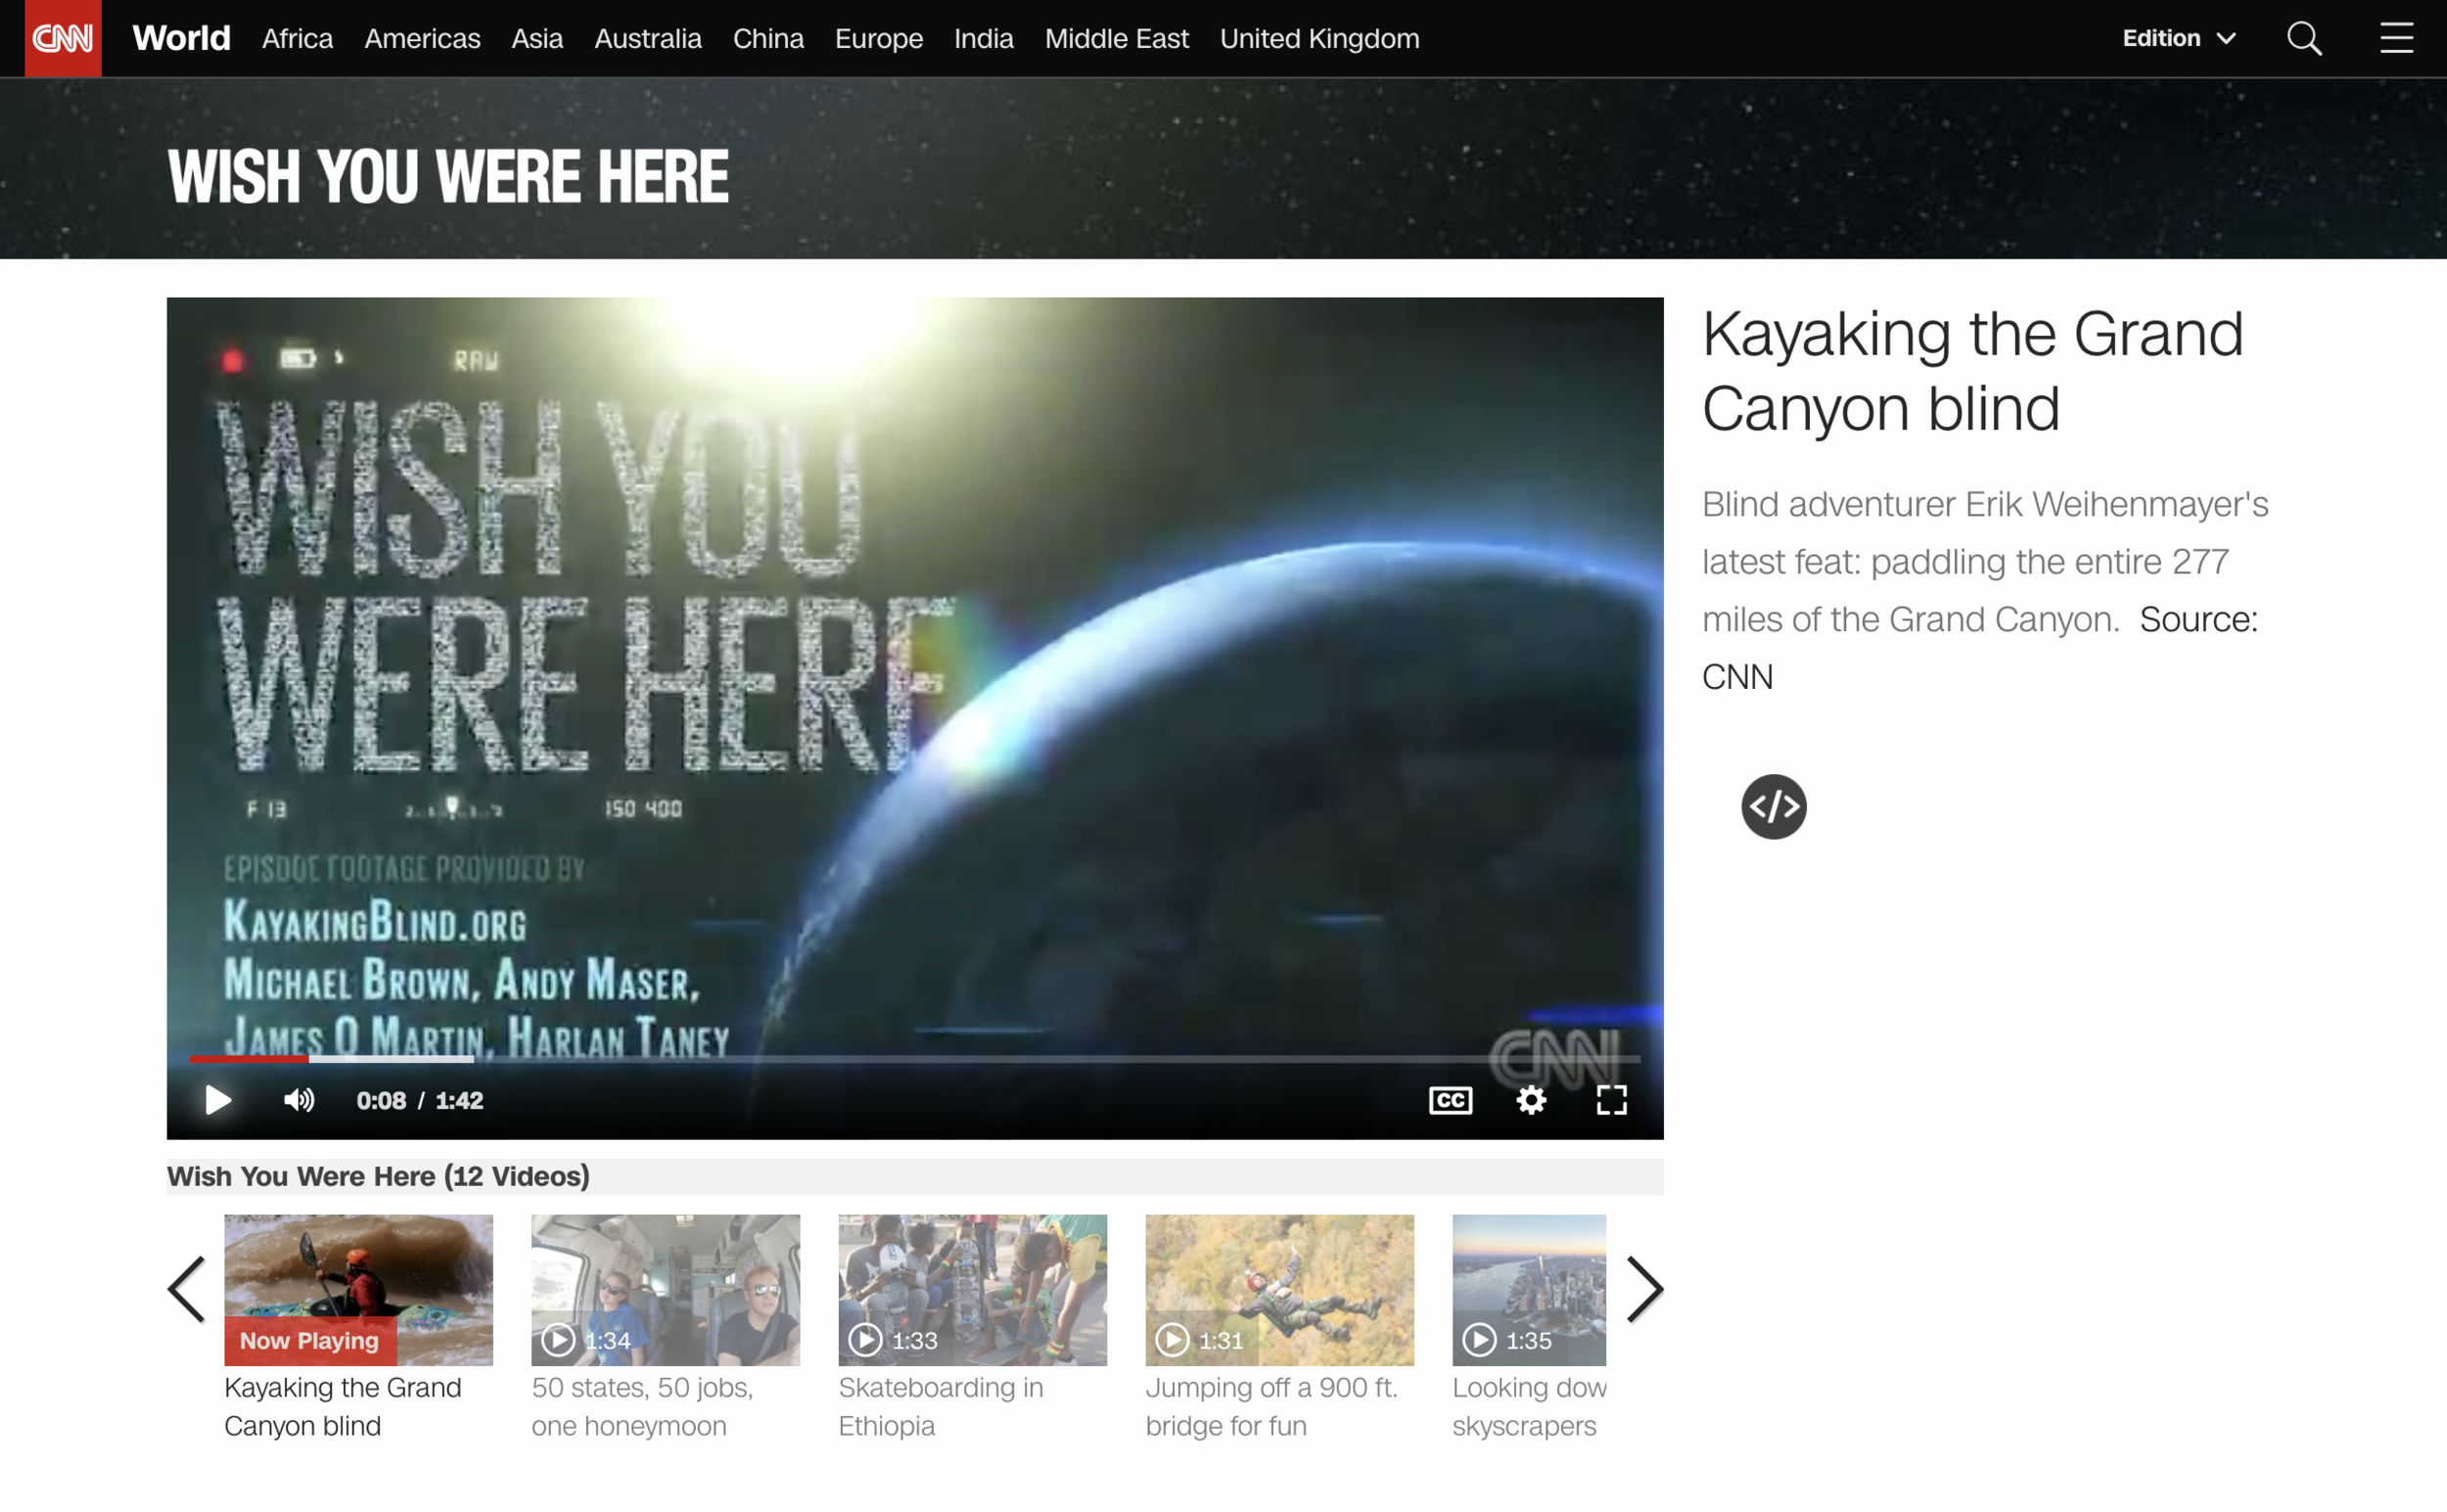Image resolution: width=2447 pixels, height=1512 pixels.
Task: Click the 'Wish You Were Here (12 Videos)' label
Action: point(378,1176)
